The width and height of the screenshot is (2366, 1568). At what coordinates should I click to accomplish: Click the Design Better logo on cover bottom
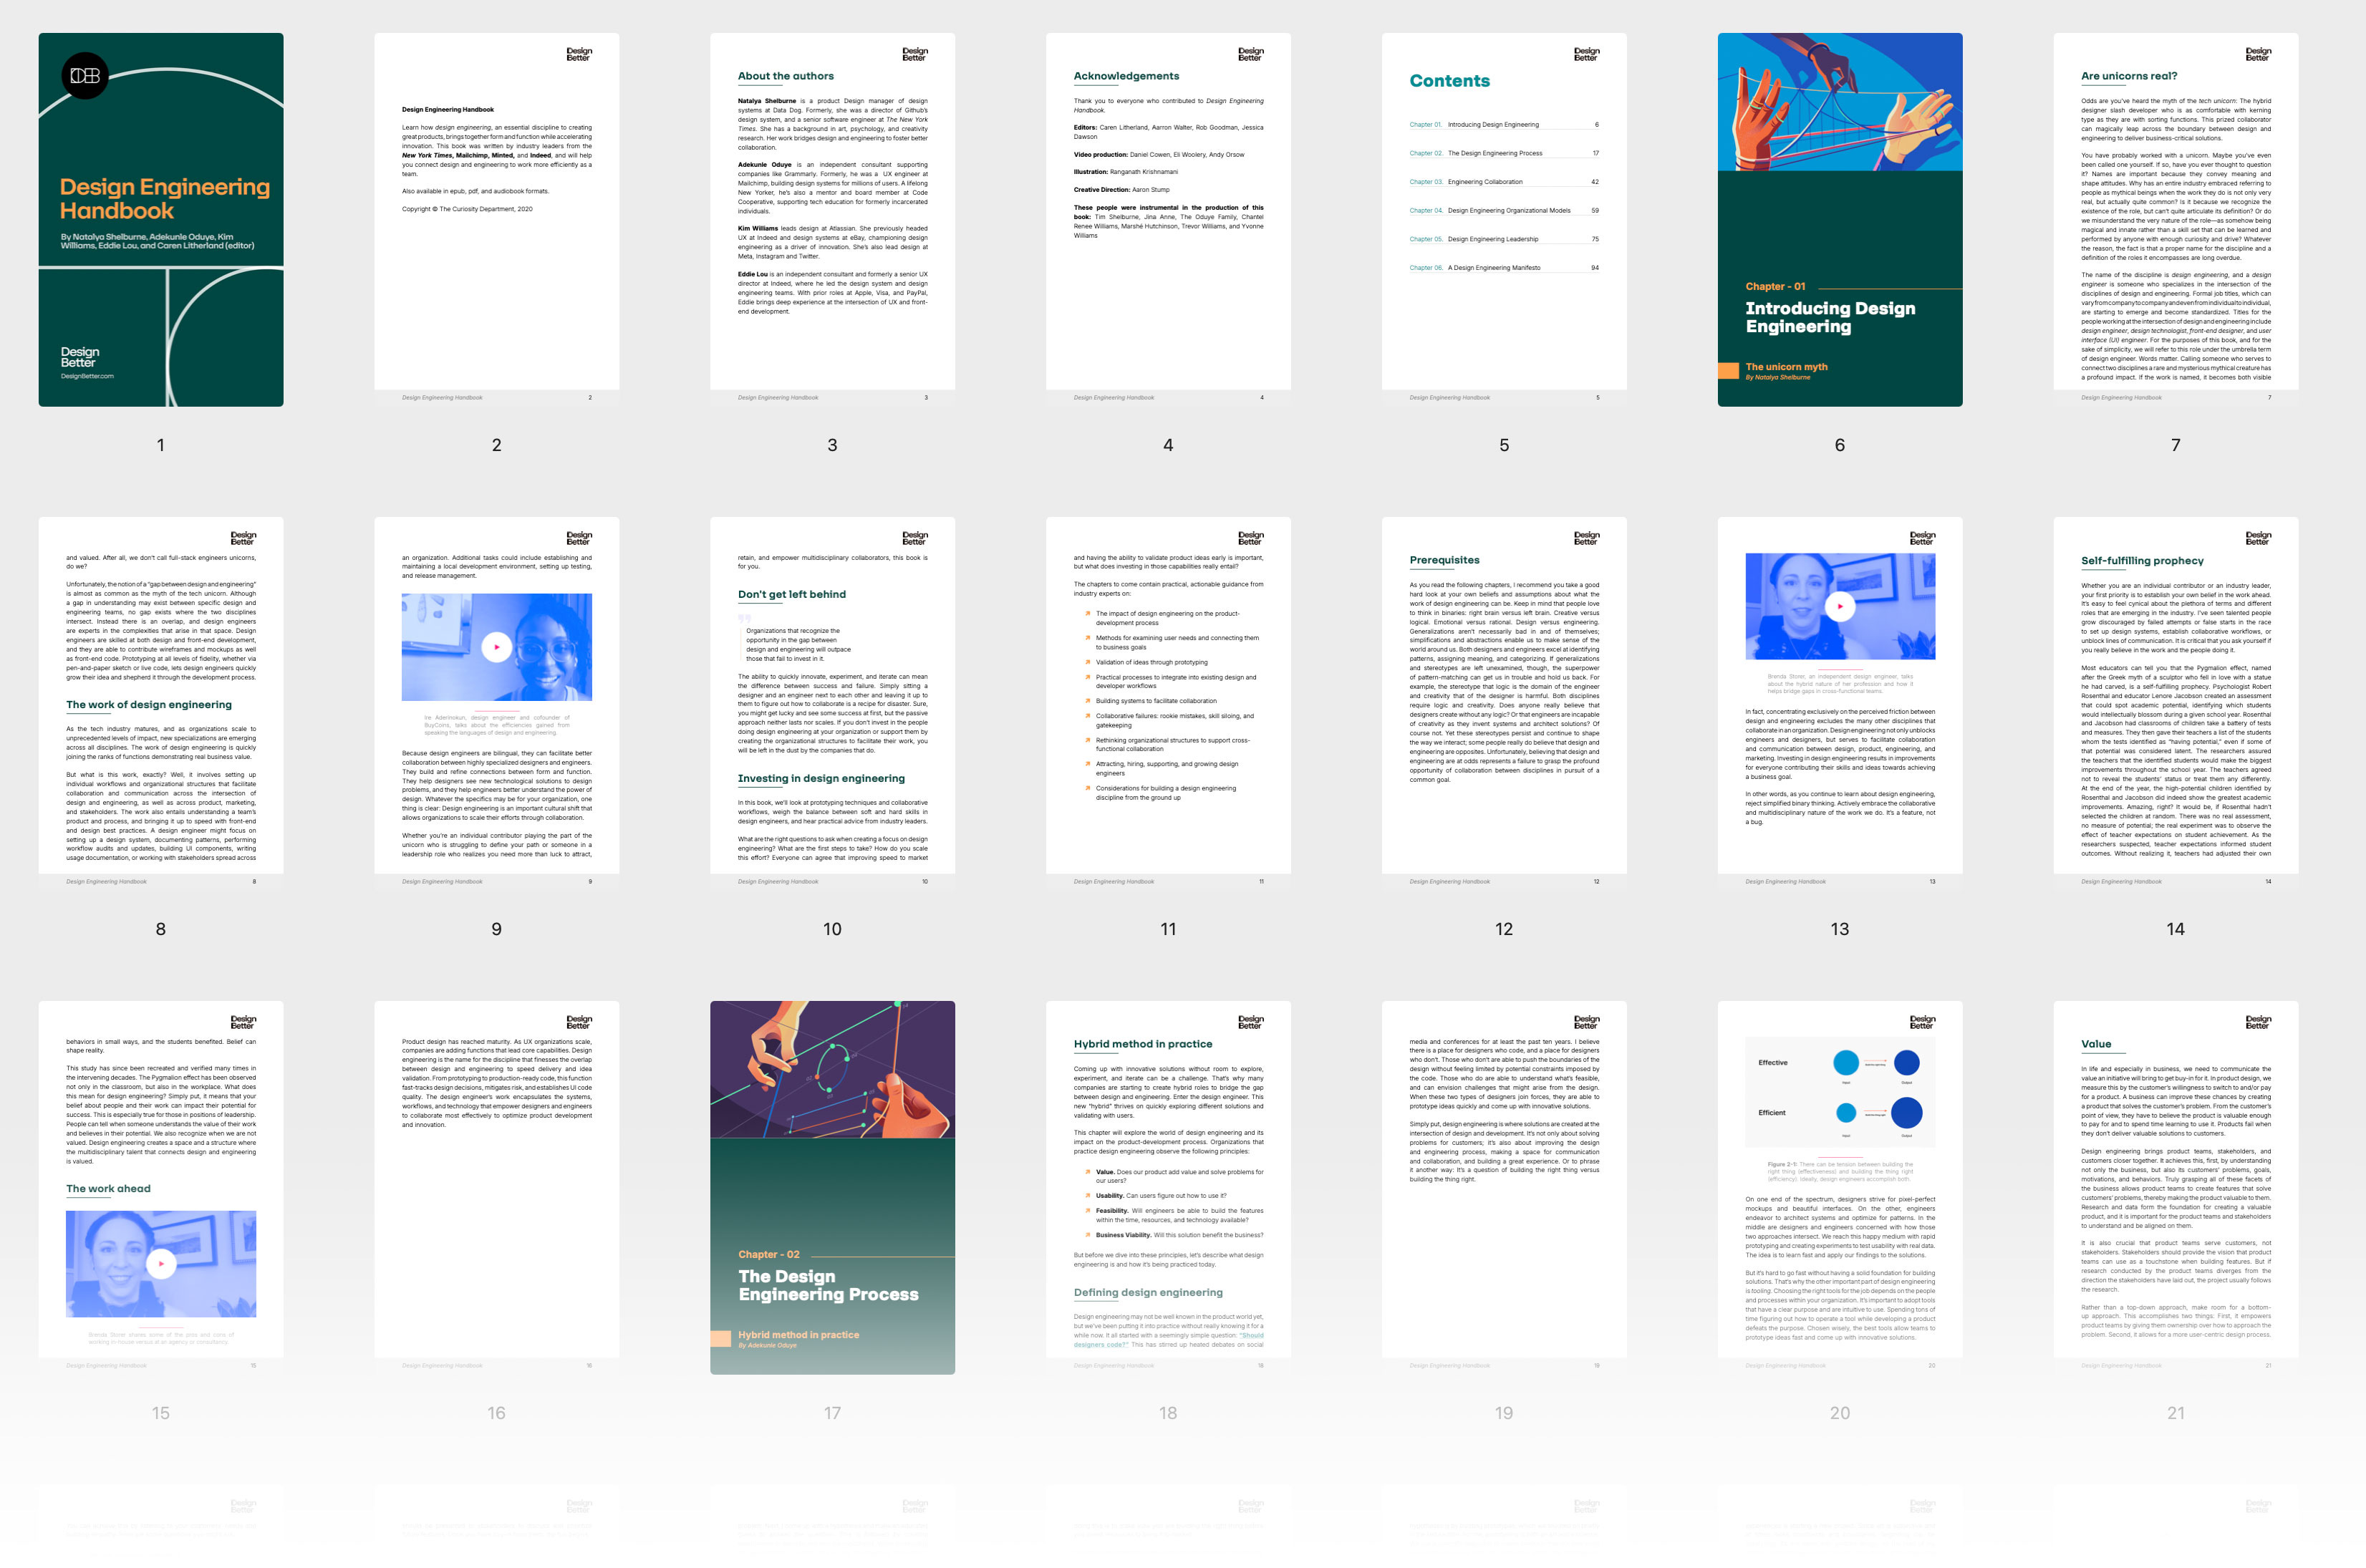click(x=80, y=357)
